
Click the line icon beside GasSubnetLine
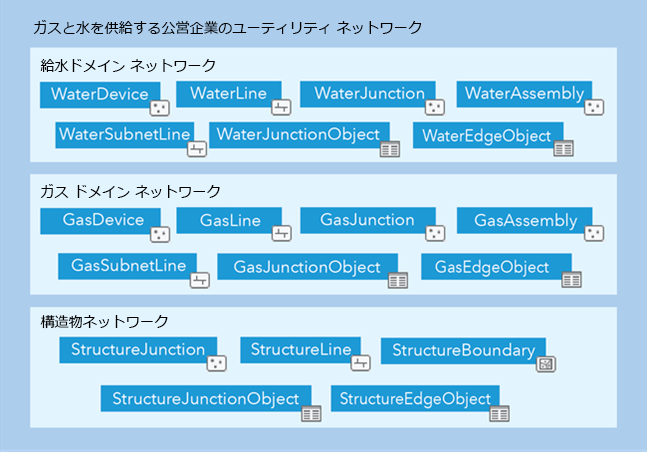200,279
